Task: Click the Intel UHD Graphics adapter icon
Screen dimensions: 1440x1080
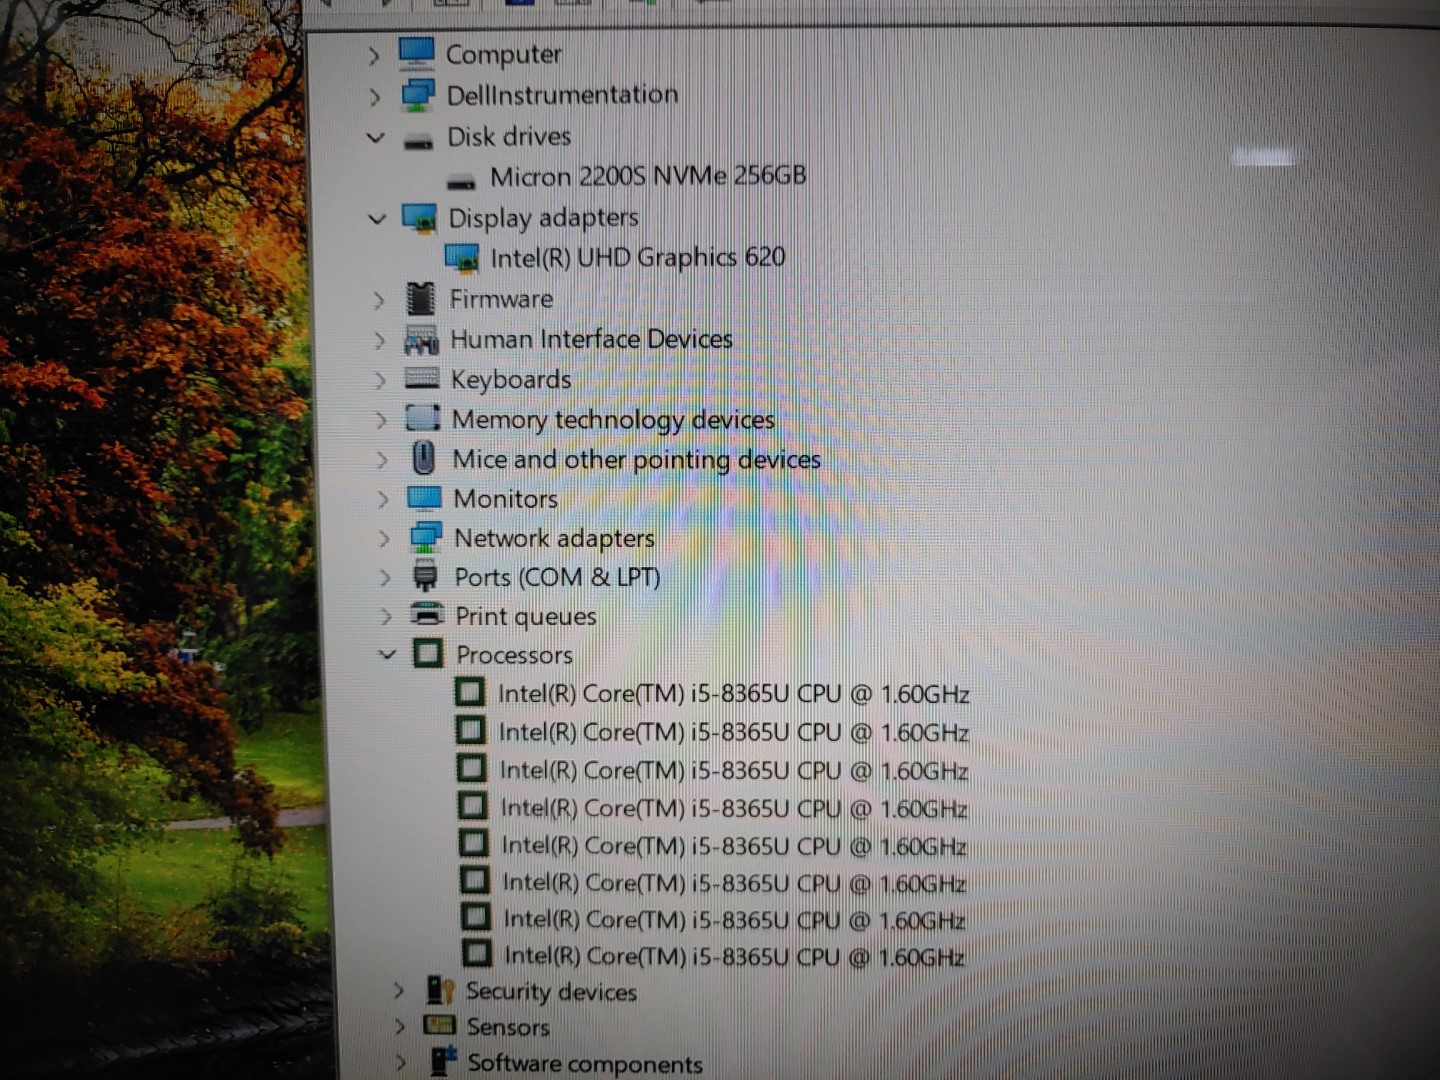Action: (462, 257)
